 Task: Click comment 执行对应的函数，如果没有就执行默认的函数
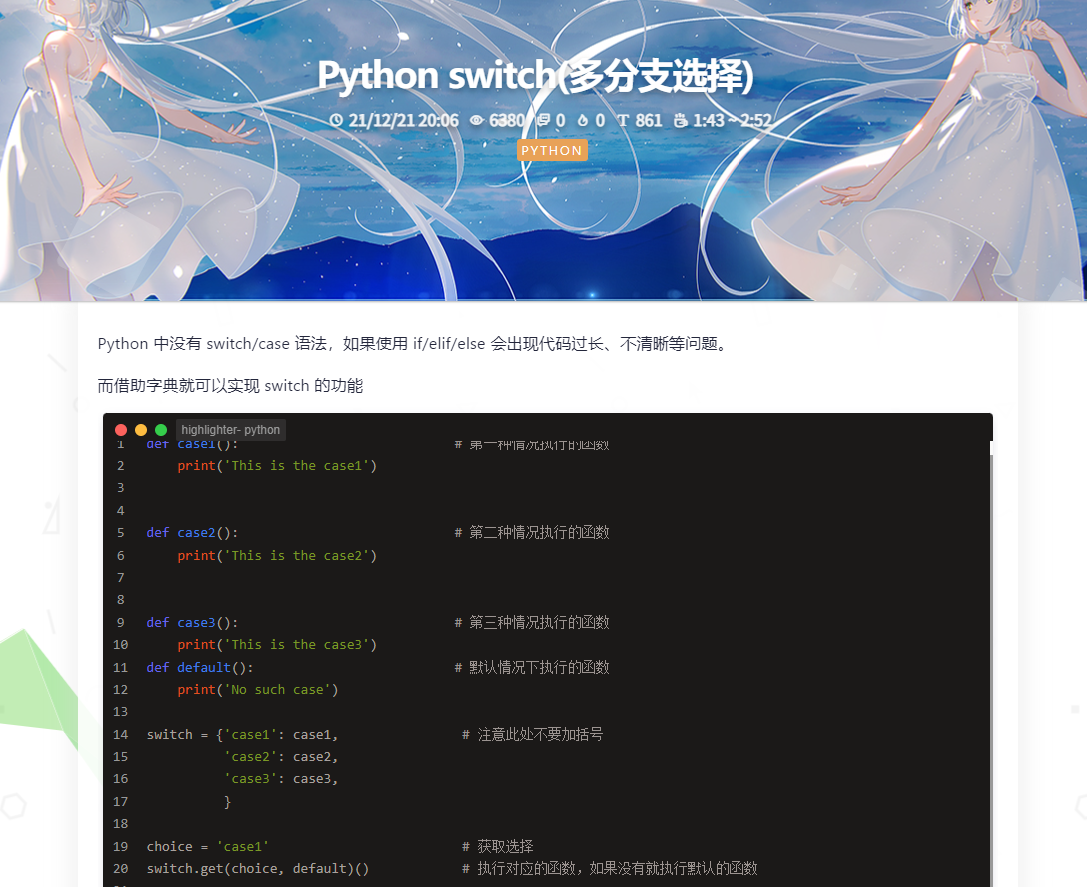610,868
